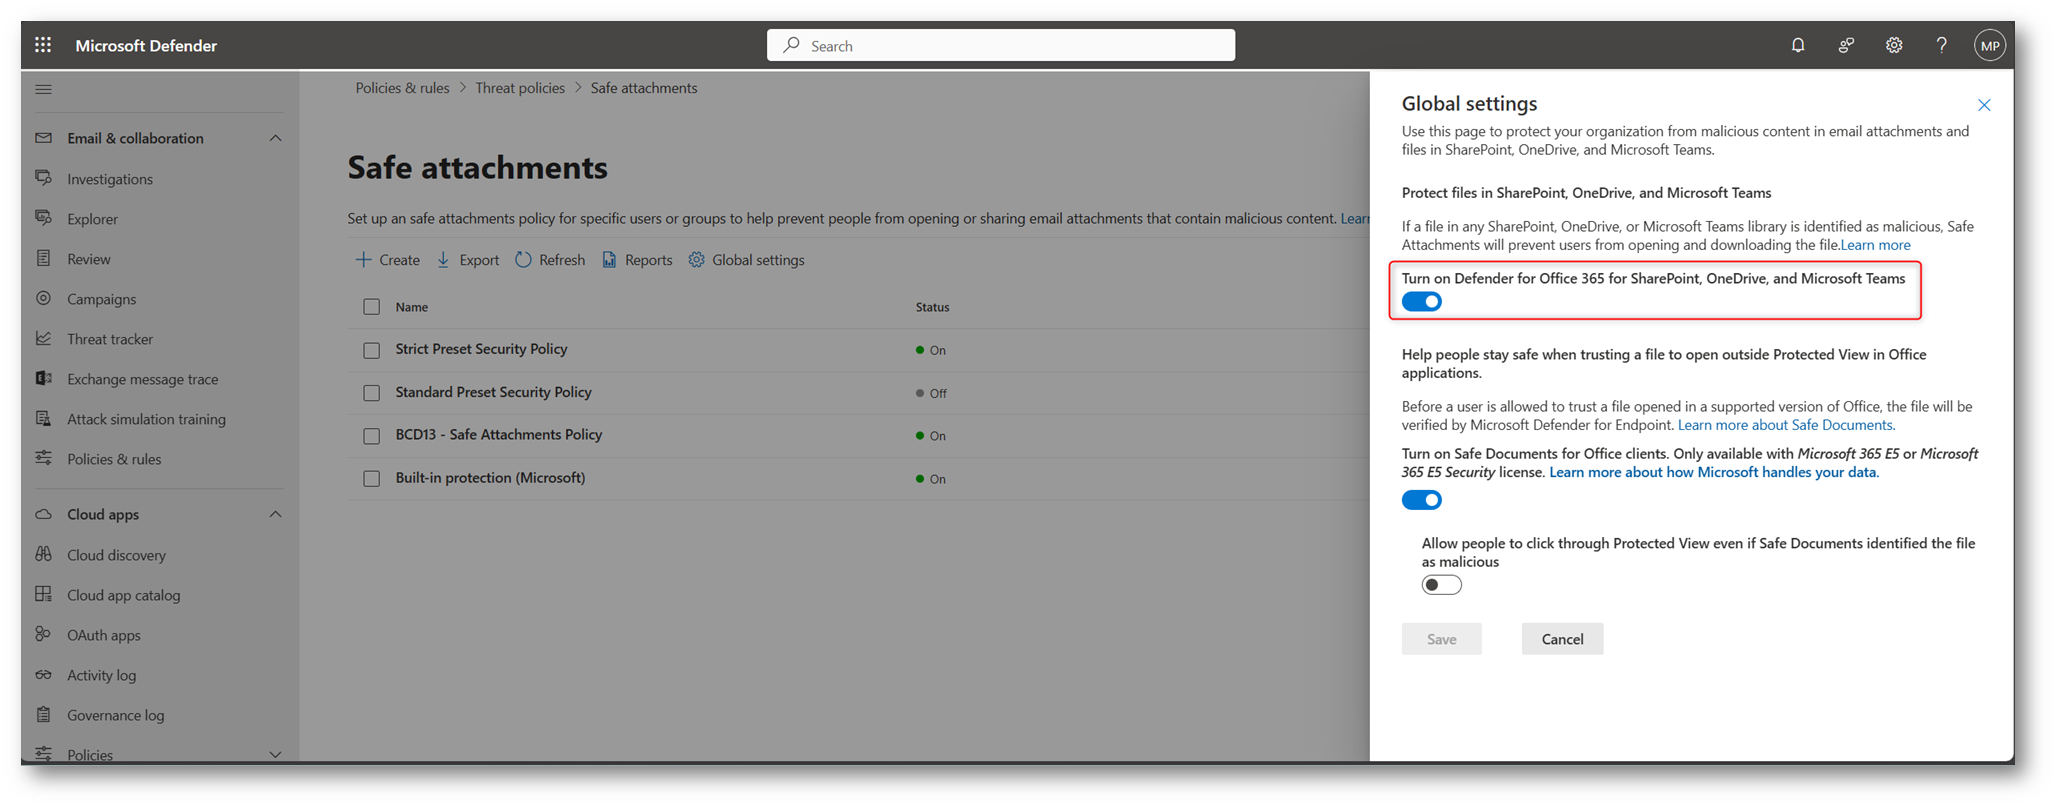Screen dimensions: 2057x808
Task: Click the Create plus icon
Action: (x=363, y=260)
